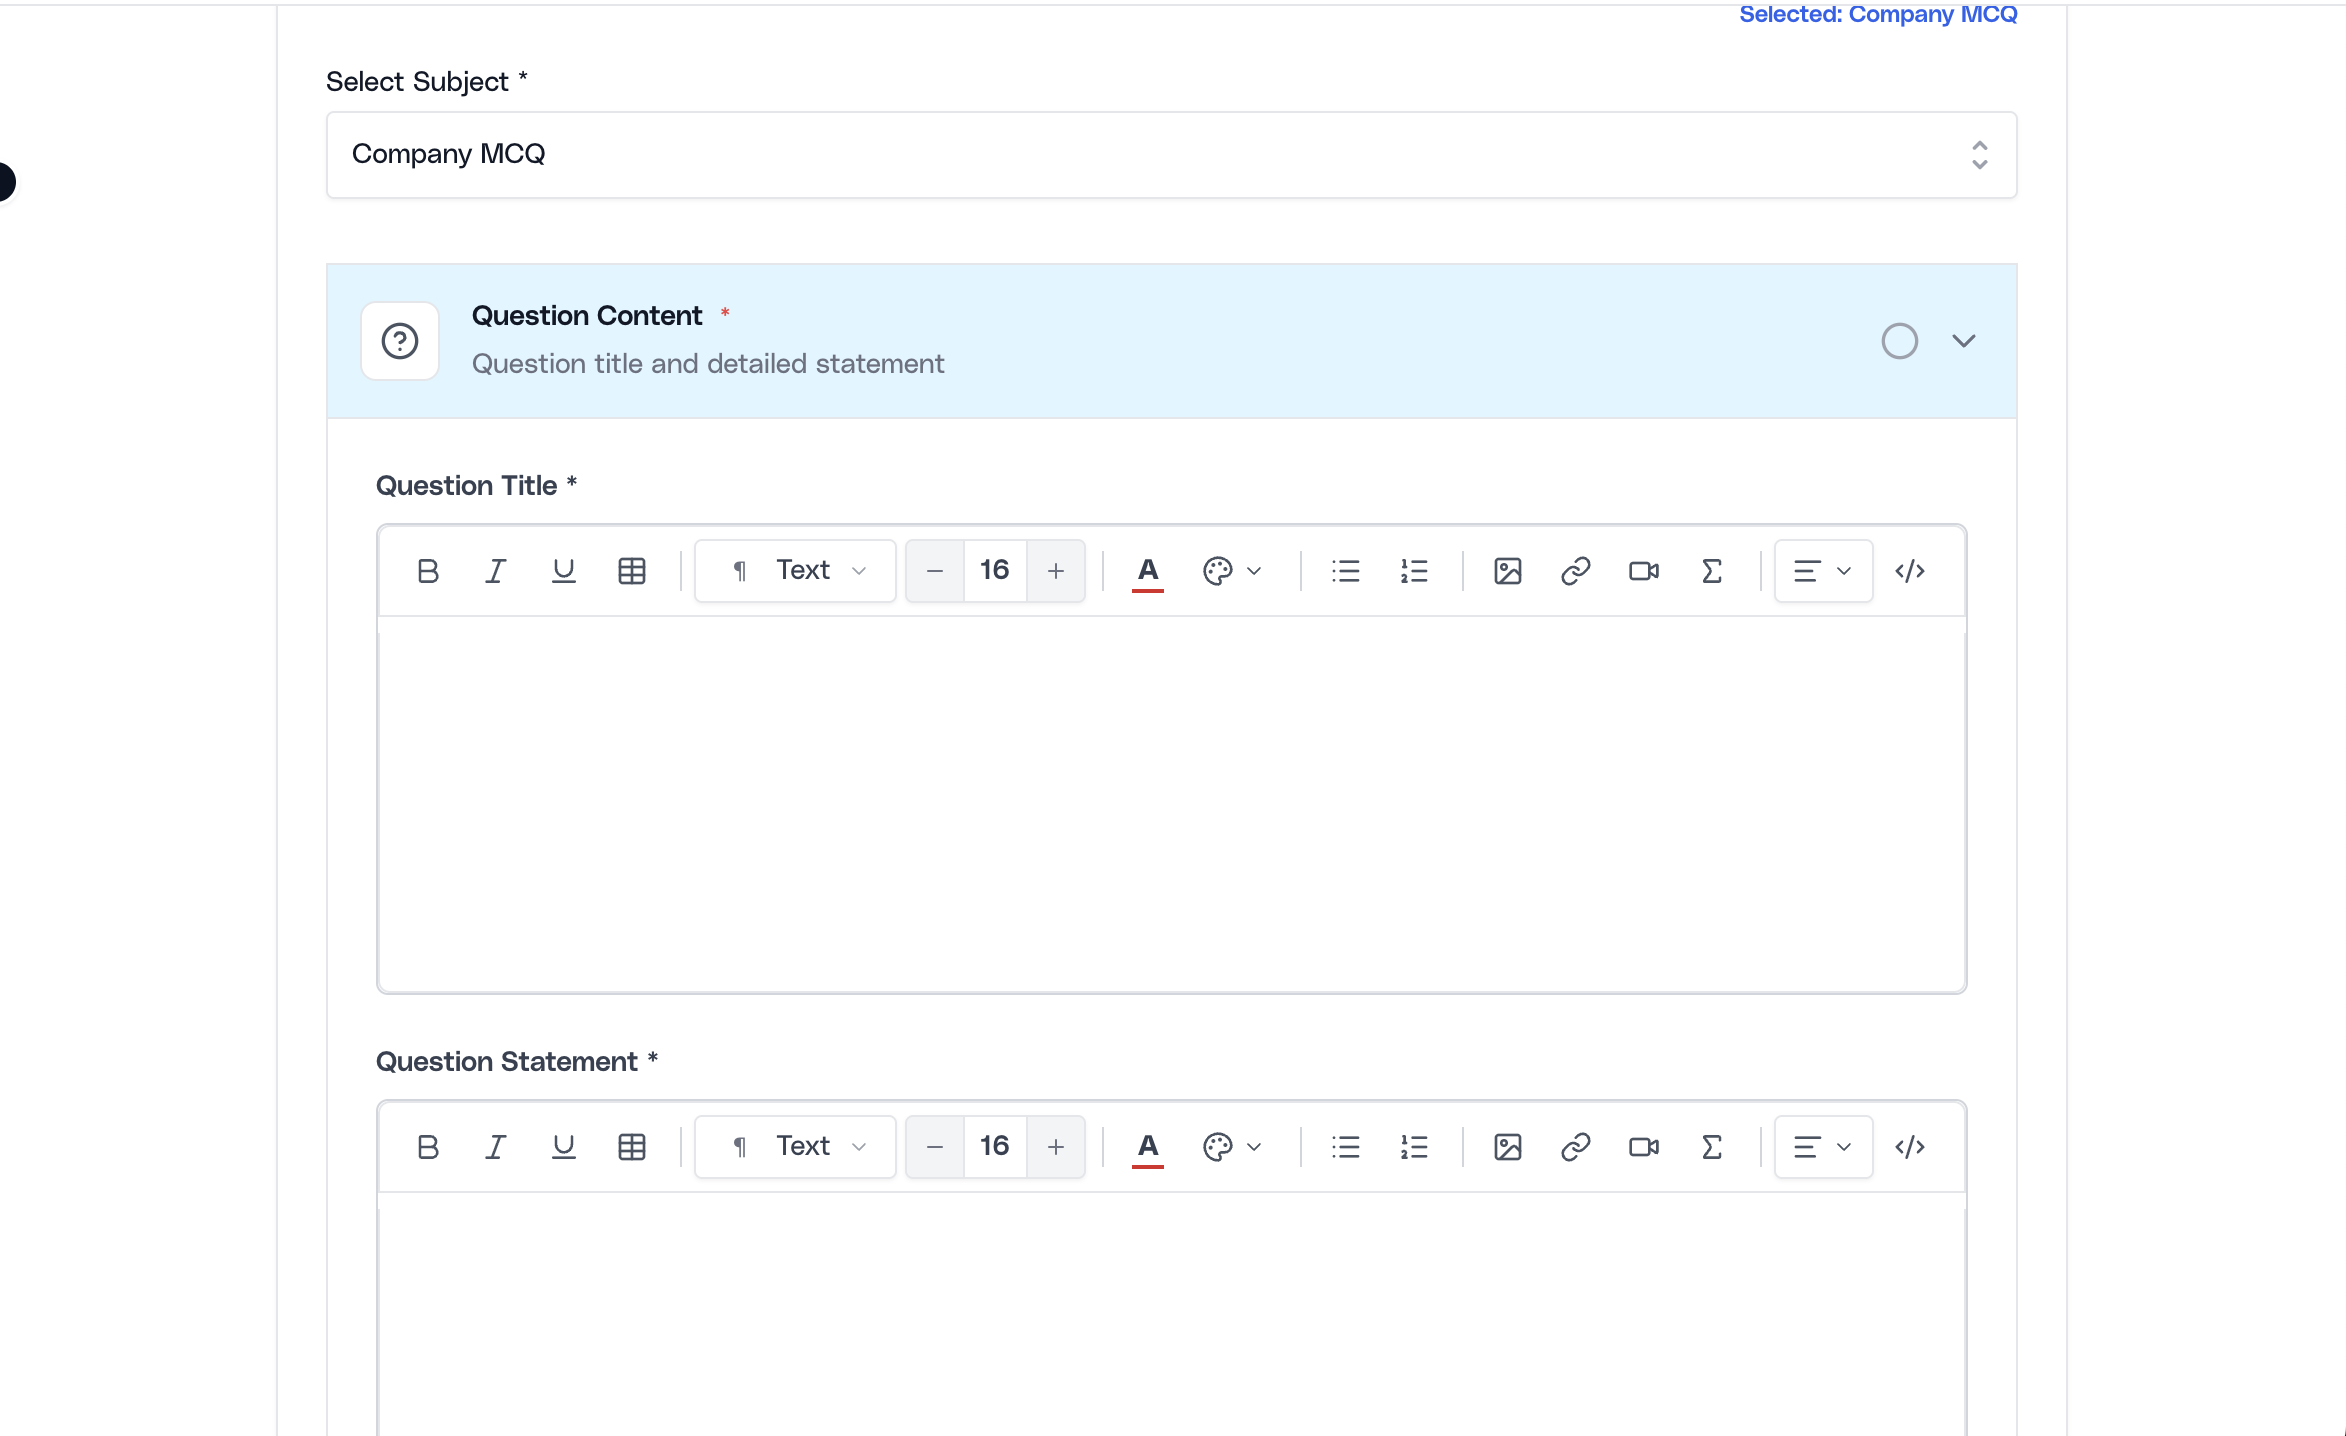Increase font size in Question Title editor

pyautogui.click(x=1056, y=571)
